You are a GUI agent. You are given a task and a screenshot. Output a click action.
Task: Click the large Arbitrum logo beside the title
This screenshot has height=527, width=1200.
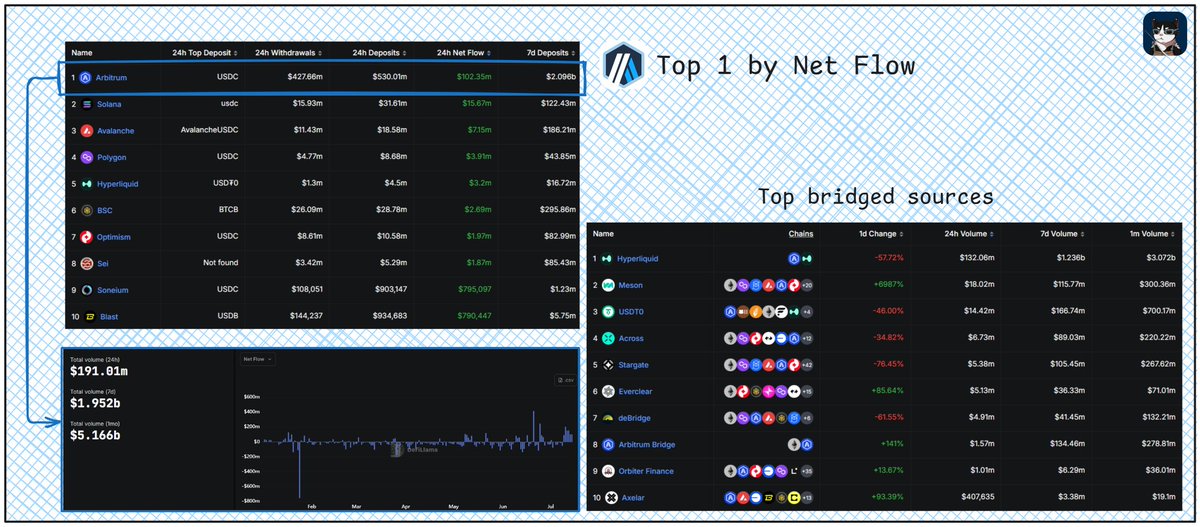coord(623,67)
